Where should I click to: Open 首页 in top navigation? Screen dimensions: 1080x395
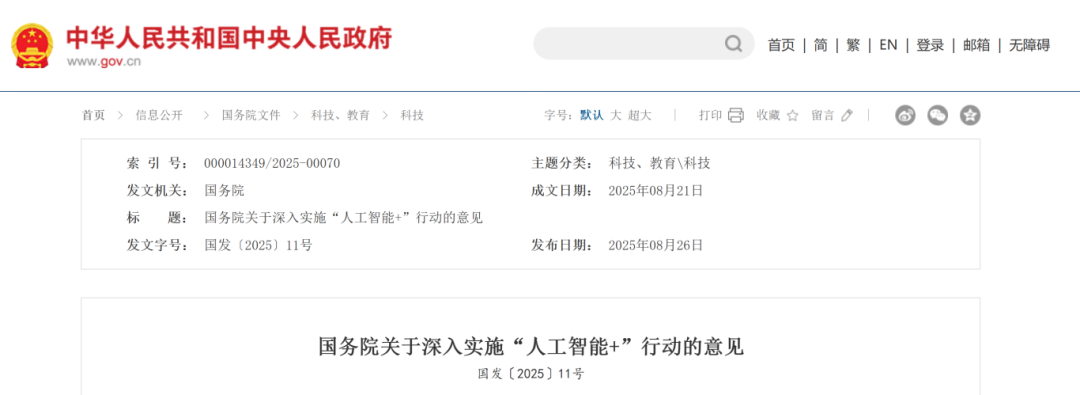(781, 45)
